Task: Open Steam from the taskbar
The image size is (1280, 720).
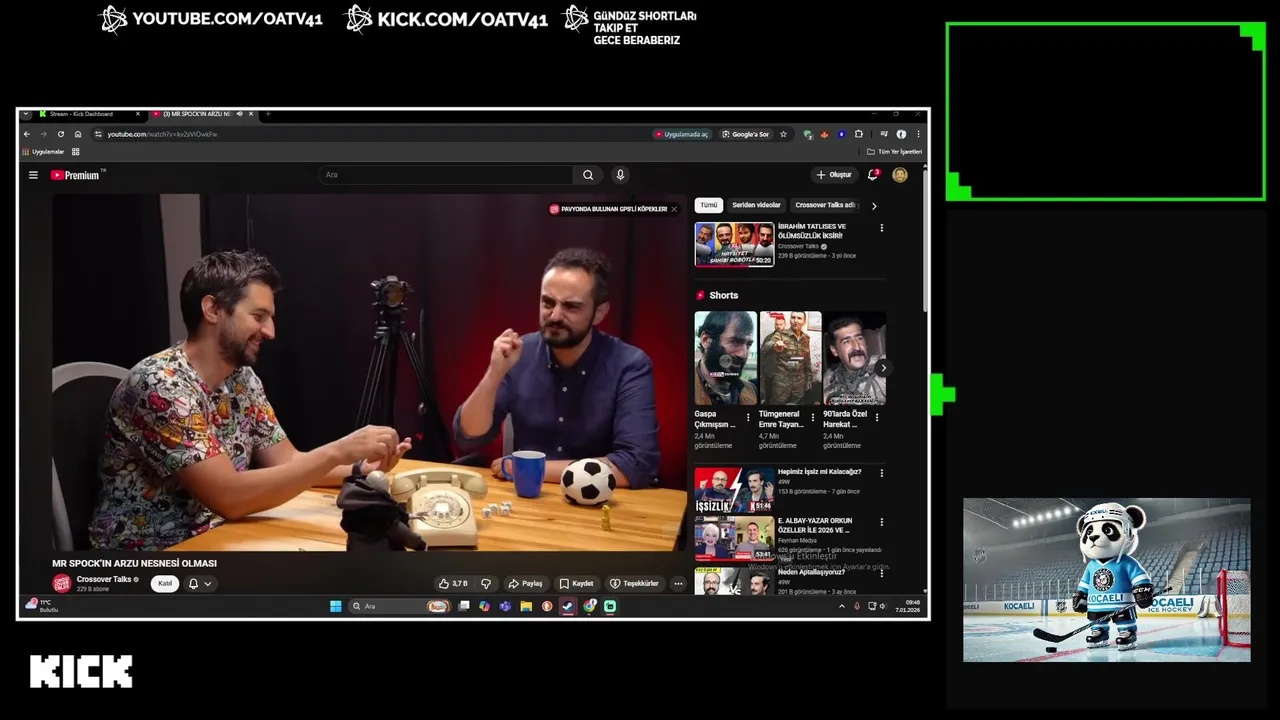Action: coord(568,606)
